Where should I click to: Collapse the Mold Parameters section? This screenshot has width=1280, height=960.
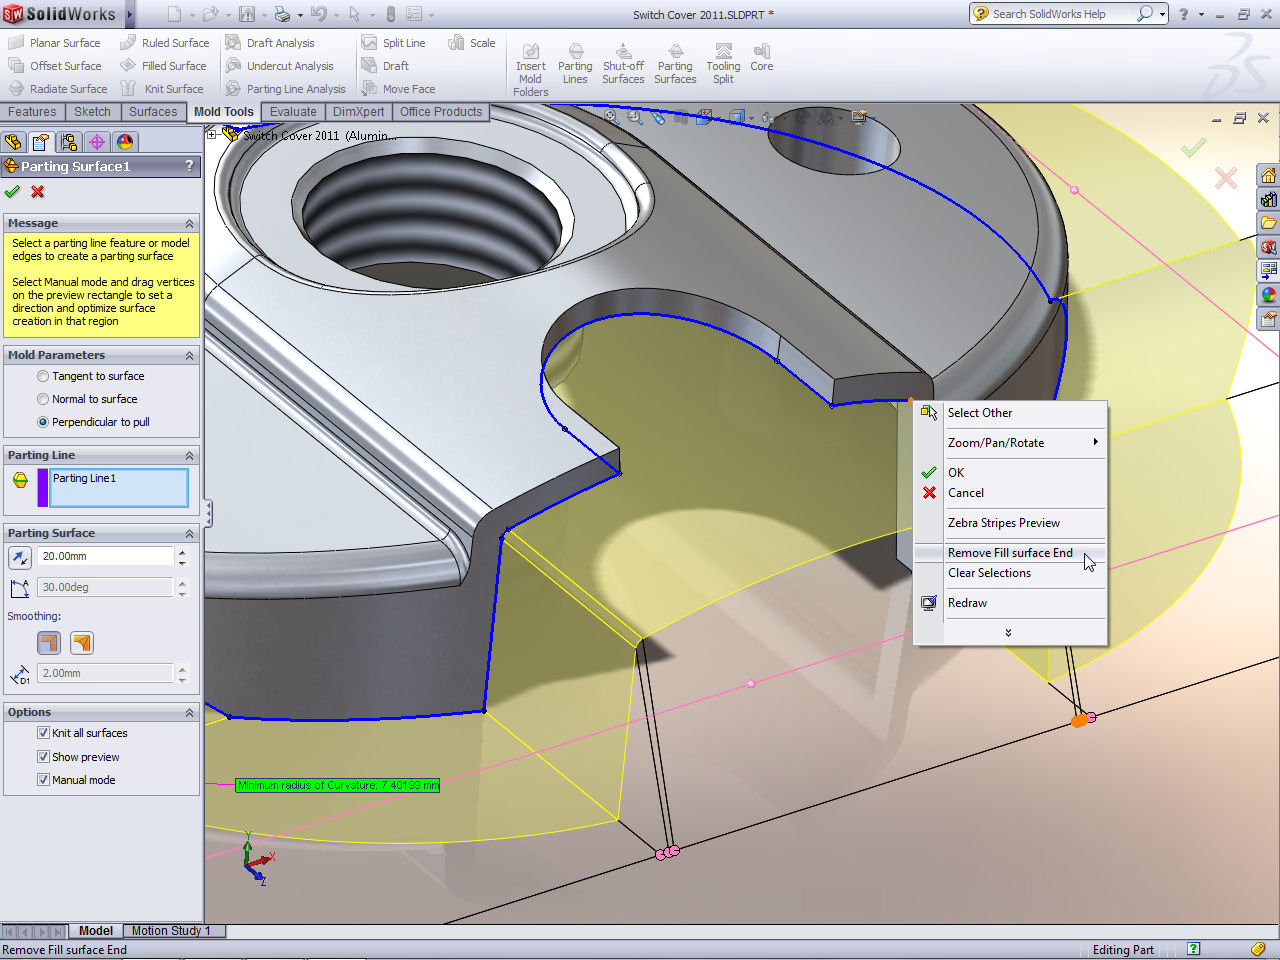point(189,356)
